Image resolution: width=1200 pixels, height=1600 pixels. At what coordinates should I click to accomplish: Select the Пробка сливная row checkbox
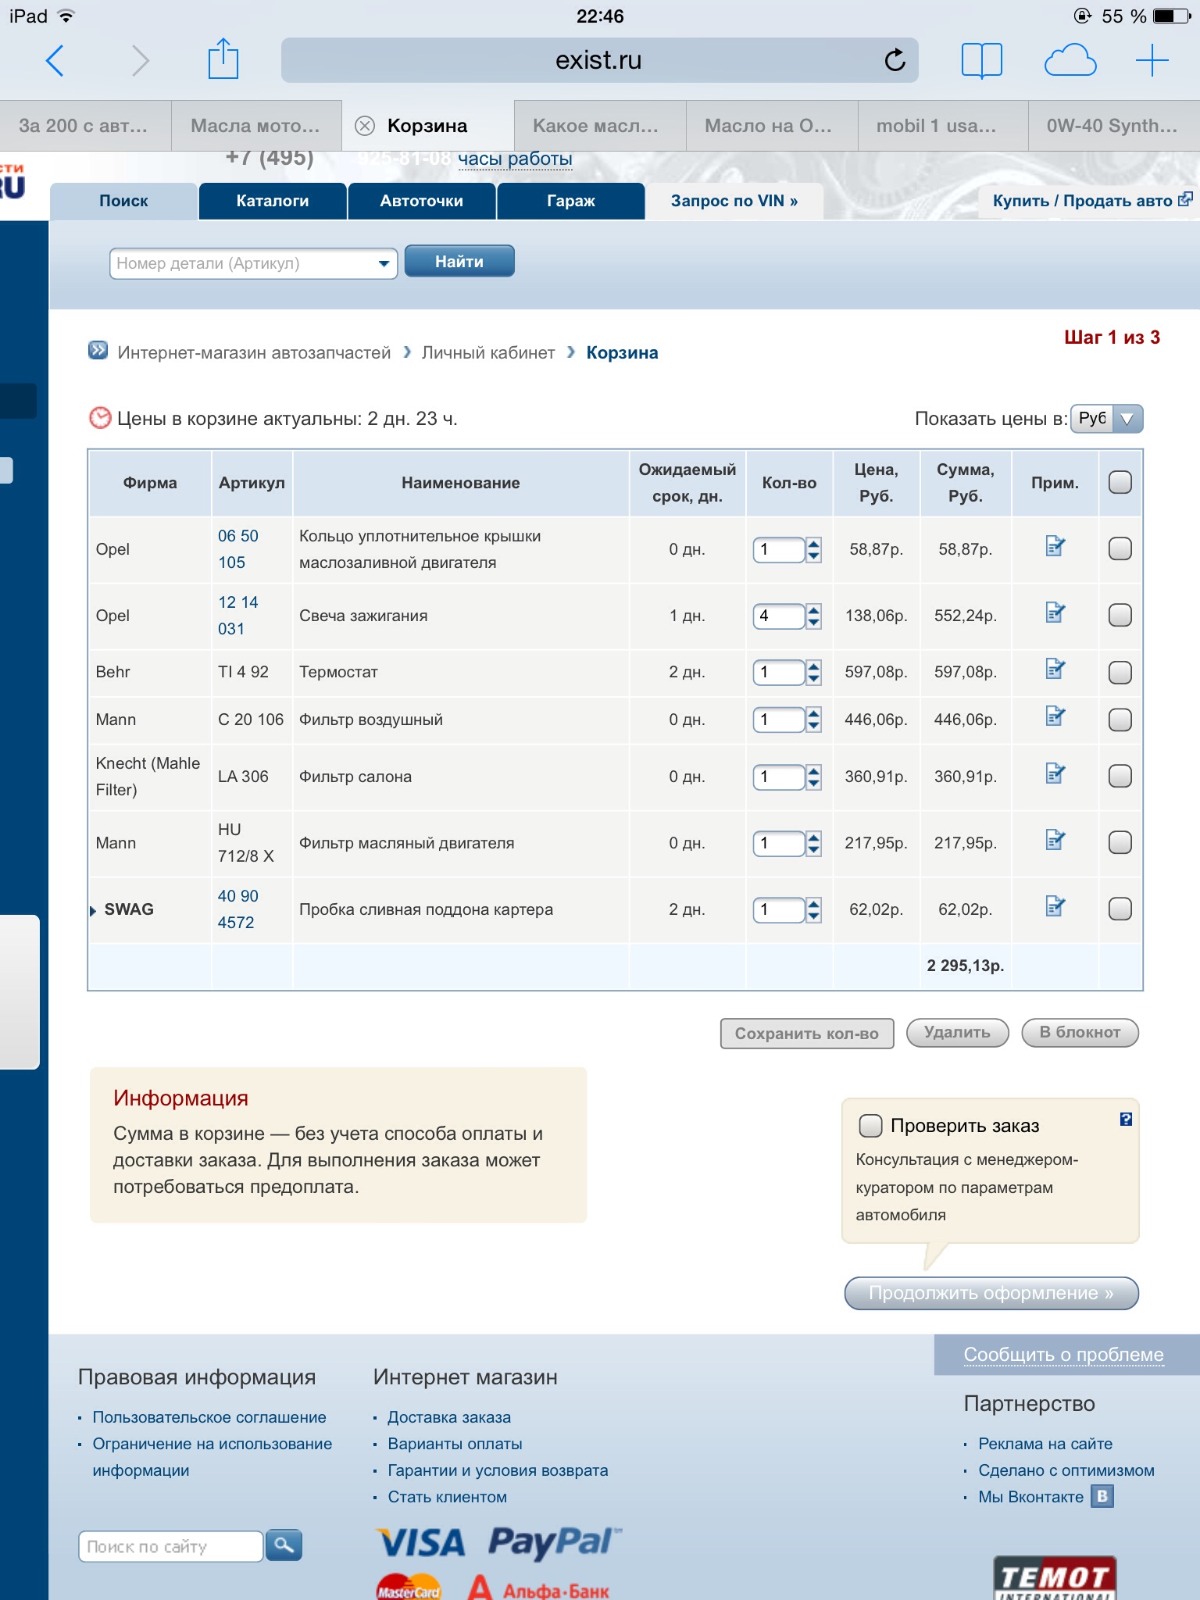coord(1120,909)
